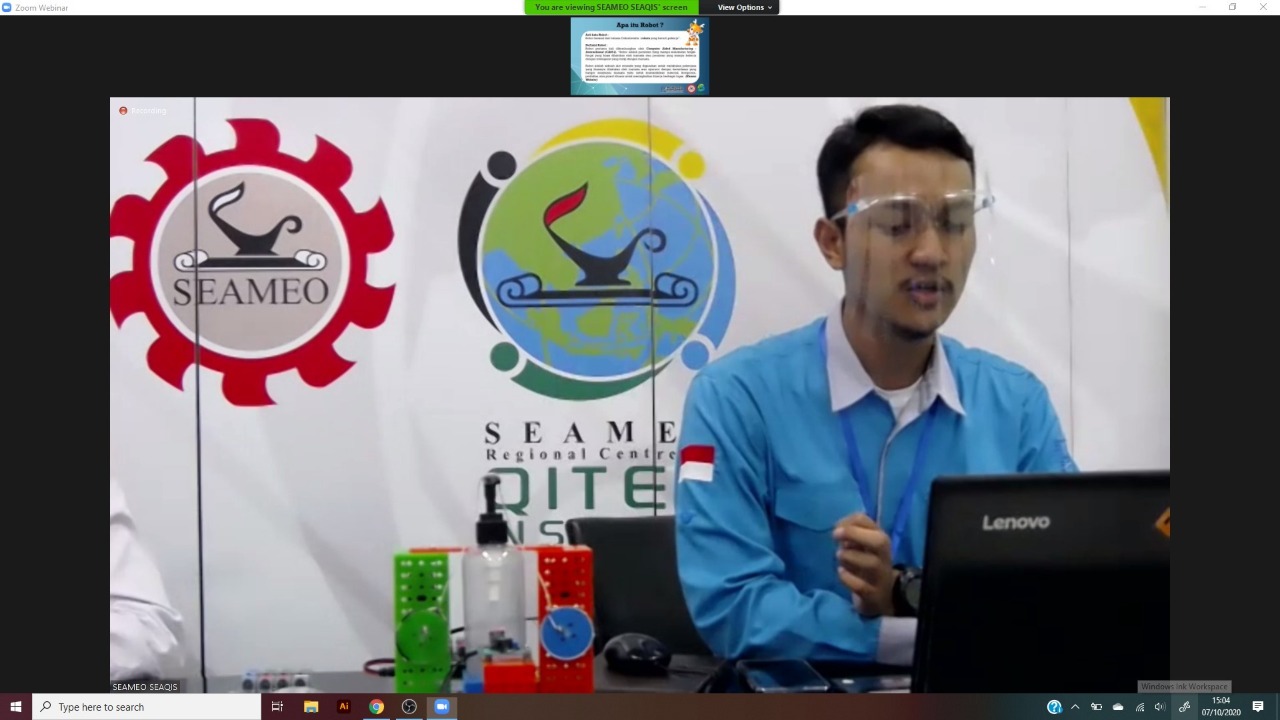Open File Explorer from the taskbar

click(x=311, y=707)
